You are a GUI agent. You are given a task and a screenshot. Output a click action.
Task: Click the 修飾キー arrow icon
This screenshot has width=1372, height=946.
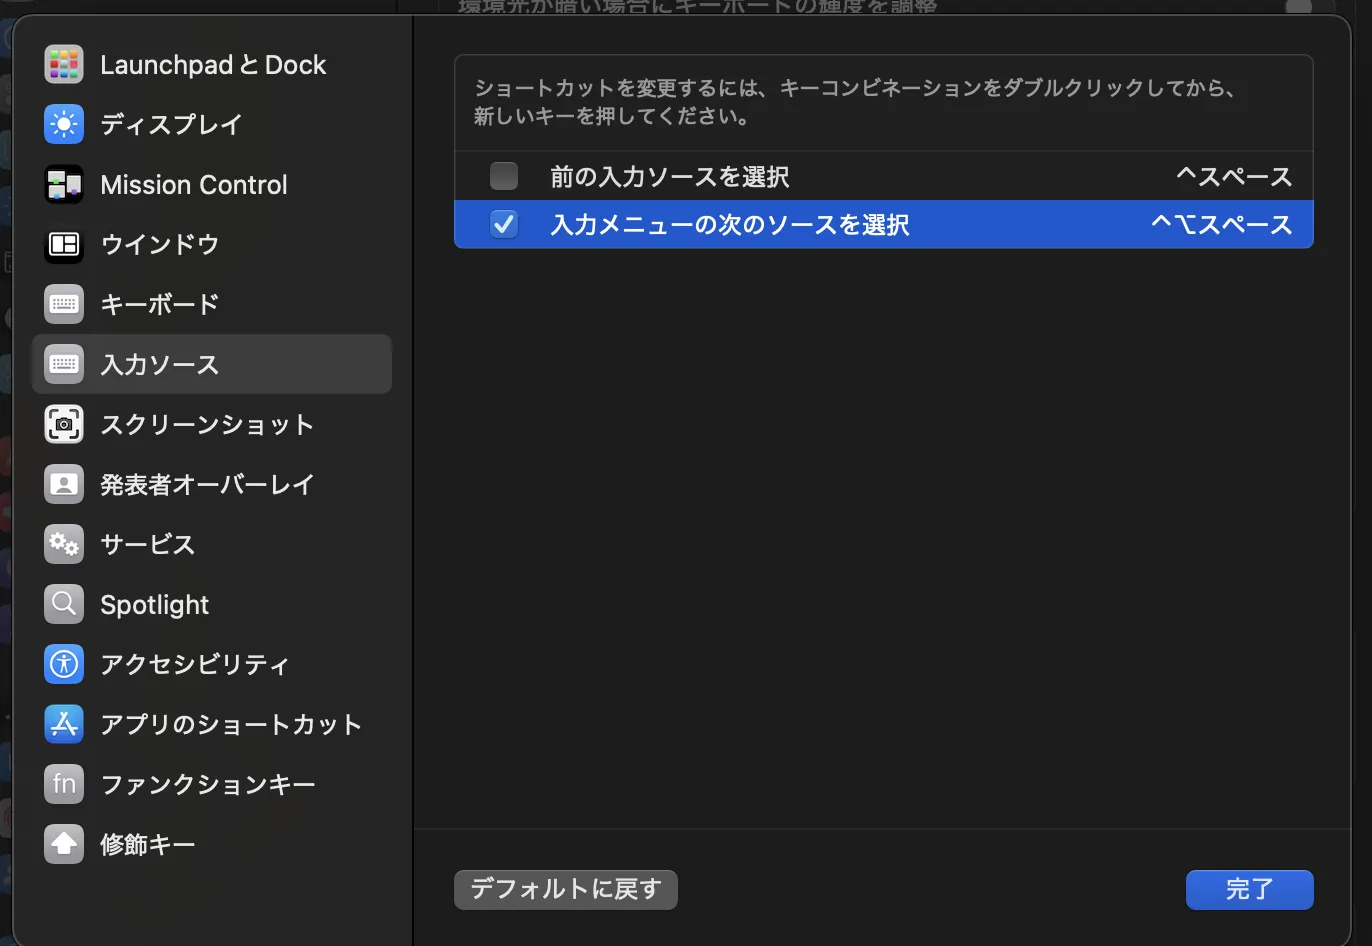(x=63, y=844)
